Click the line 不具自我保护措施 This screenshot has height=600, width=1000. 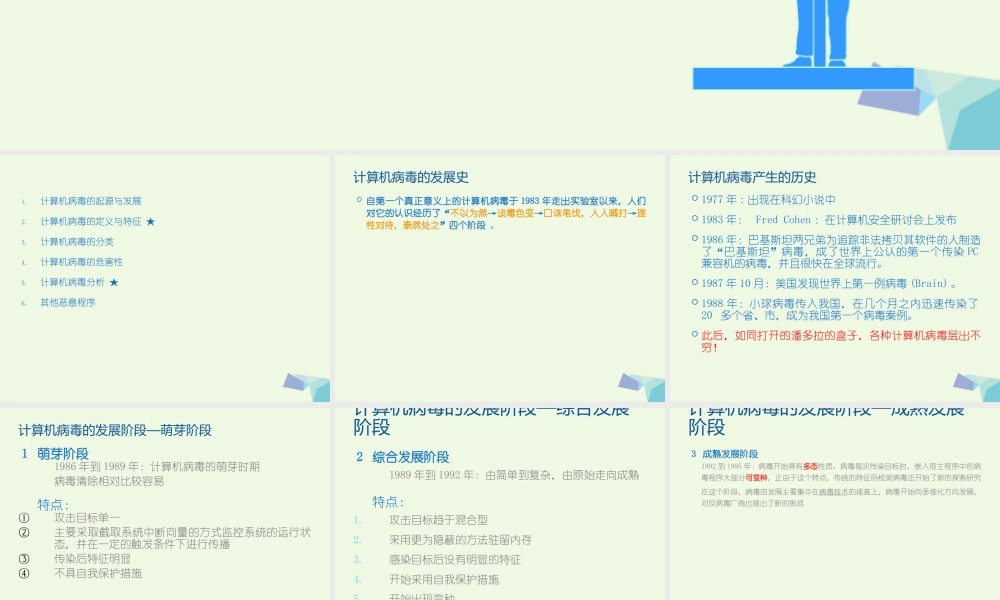click(98, 573)
